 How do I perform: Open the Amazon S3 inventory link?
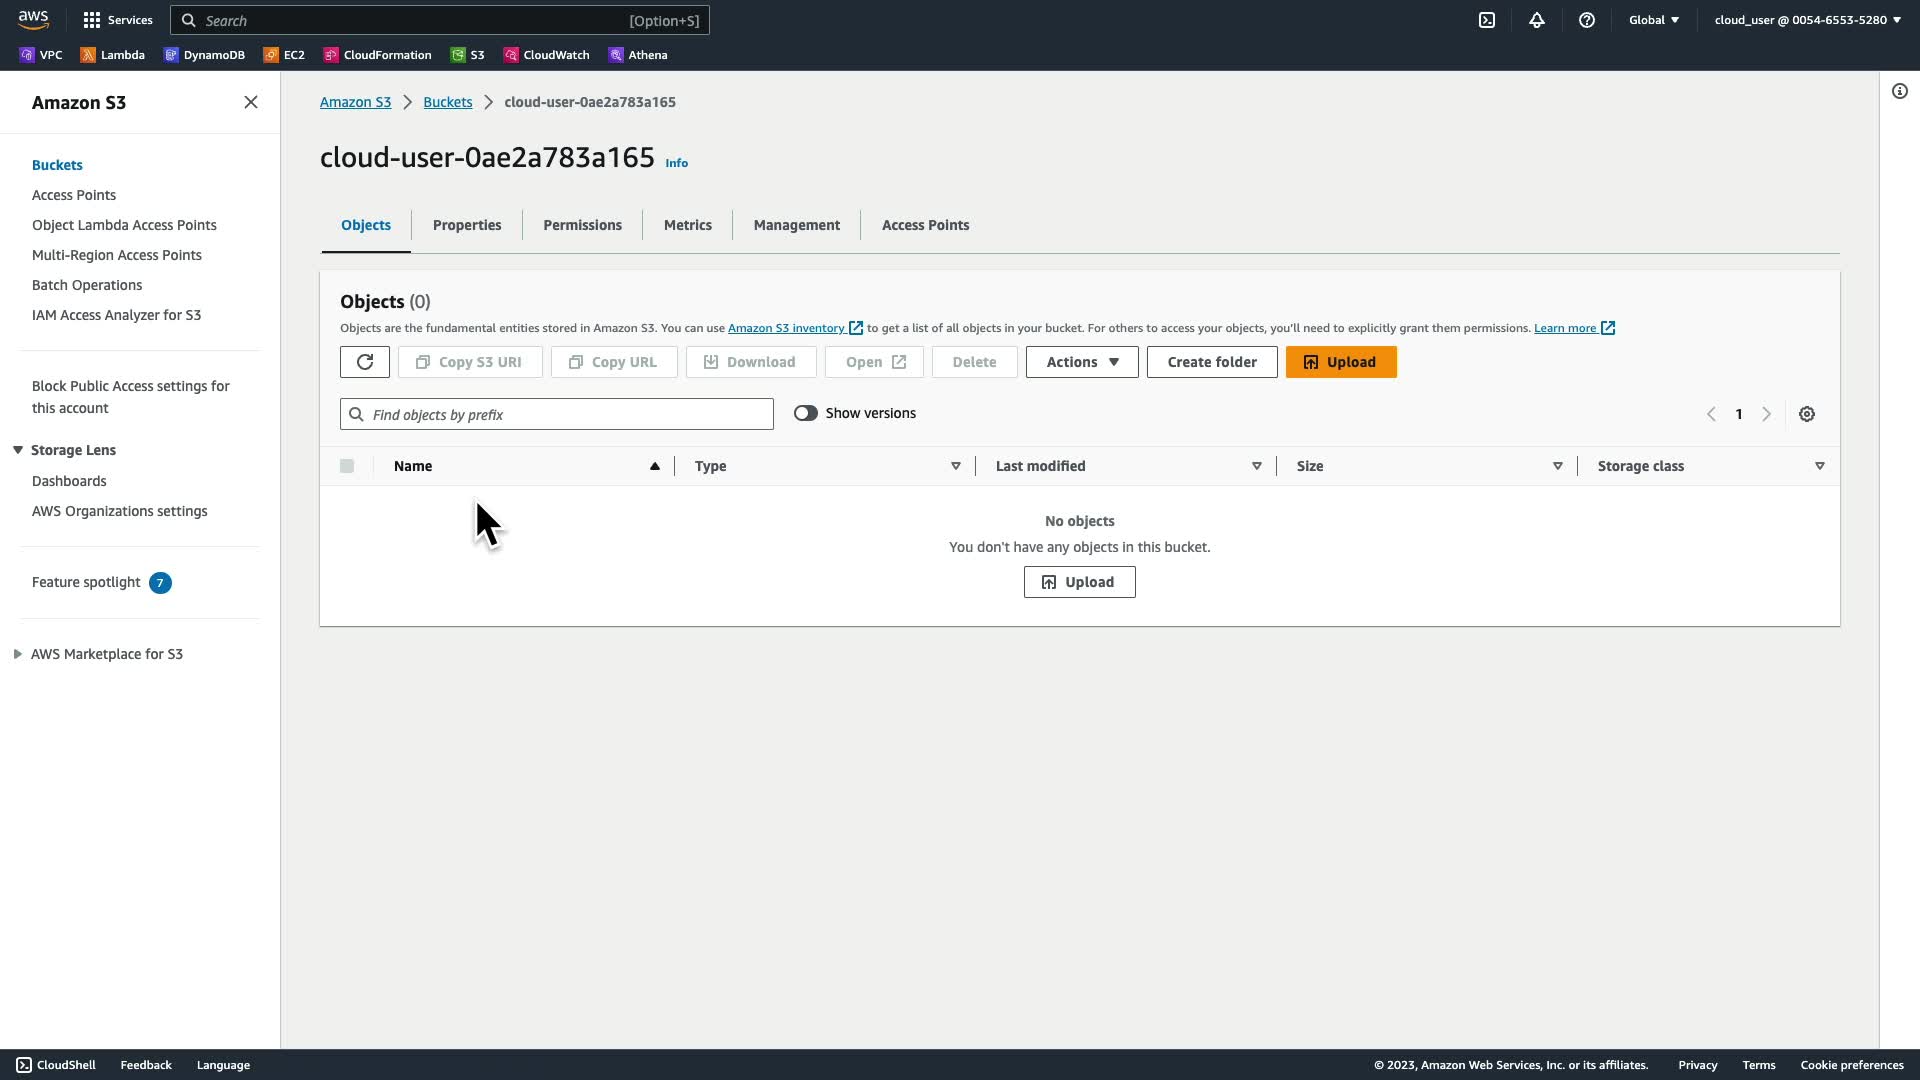click(786, 328)
